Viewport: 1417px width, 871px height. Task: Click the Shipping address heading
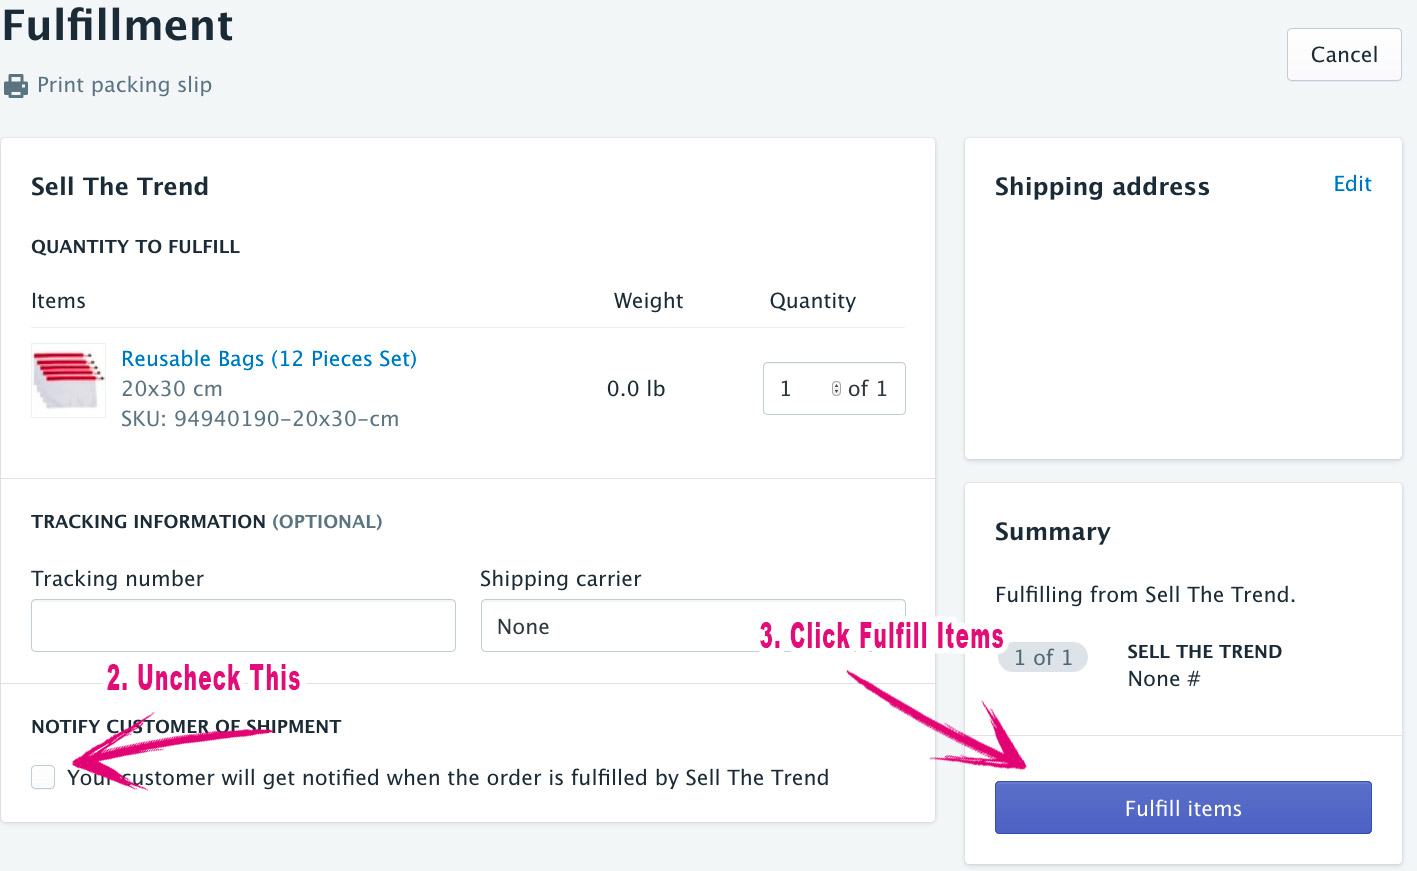(x=1102, y=187)
